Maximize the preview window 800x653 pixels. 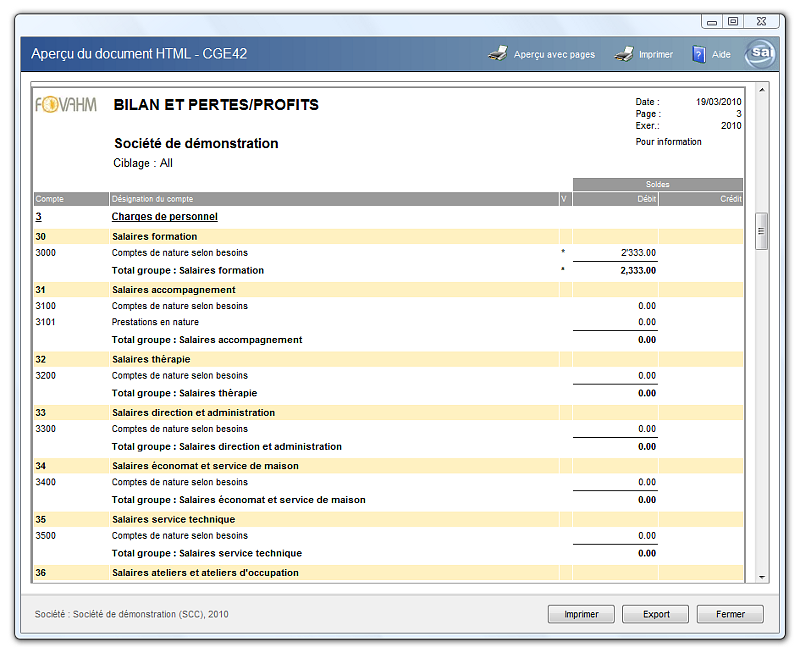(733, 21)
